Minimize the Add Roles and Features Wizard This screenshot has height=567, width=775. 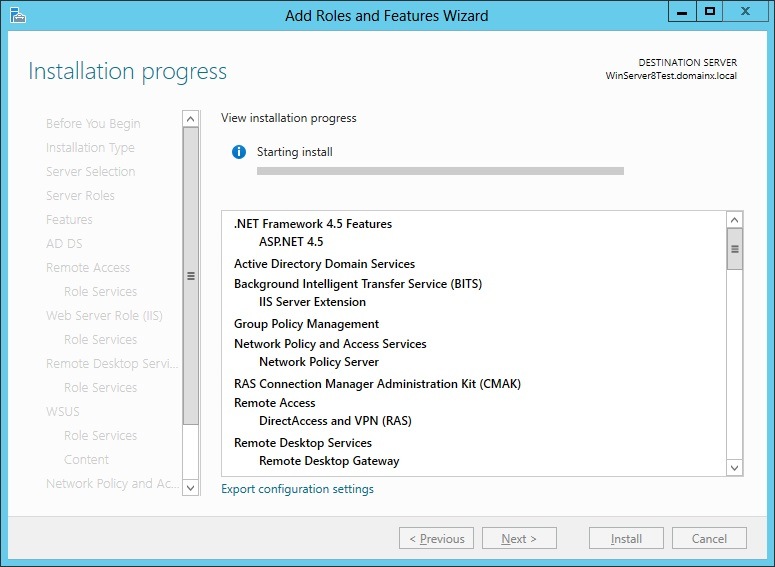(682, 12)
